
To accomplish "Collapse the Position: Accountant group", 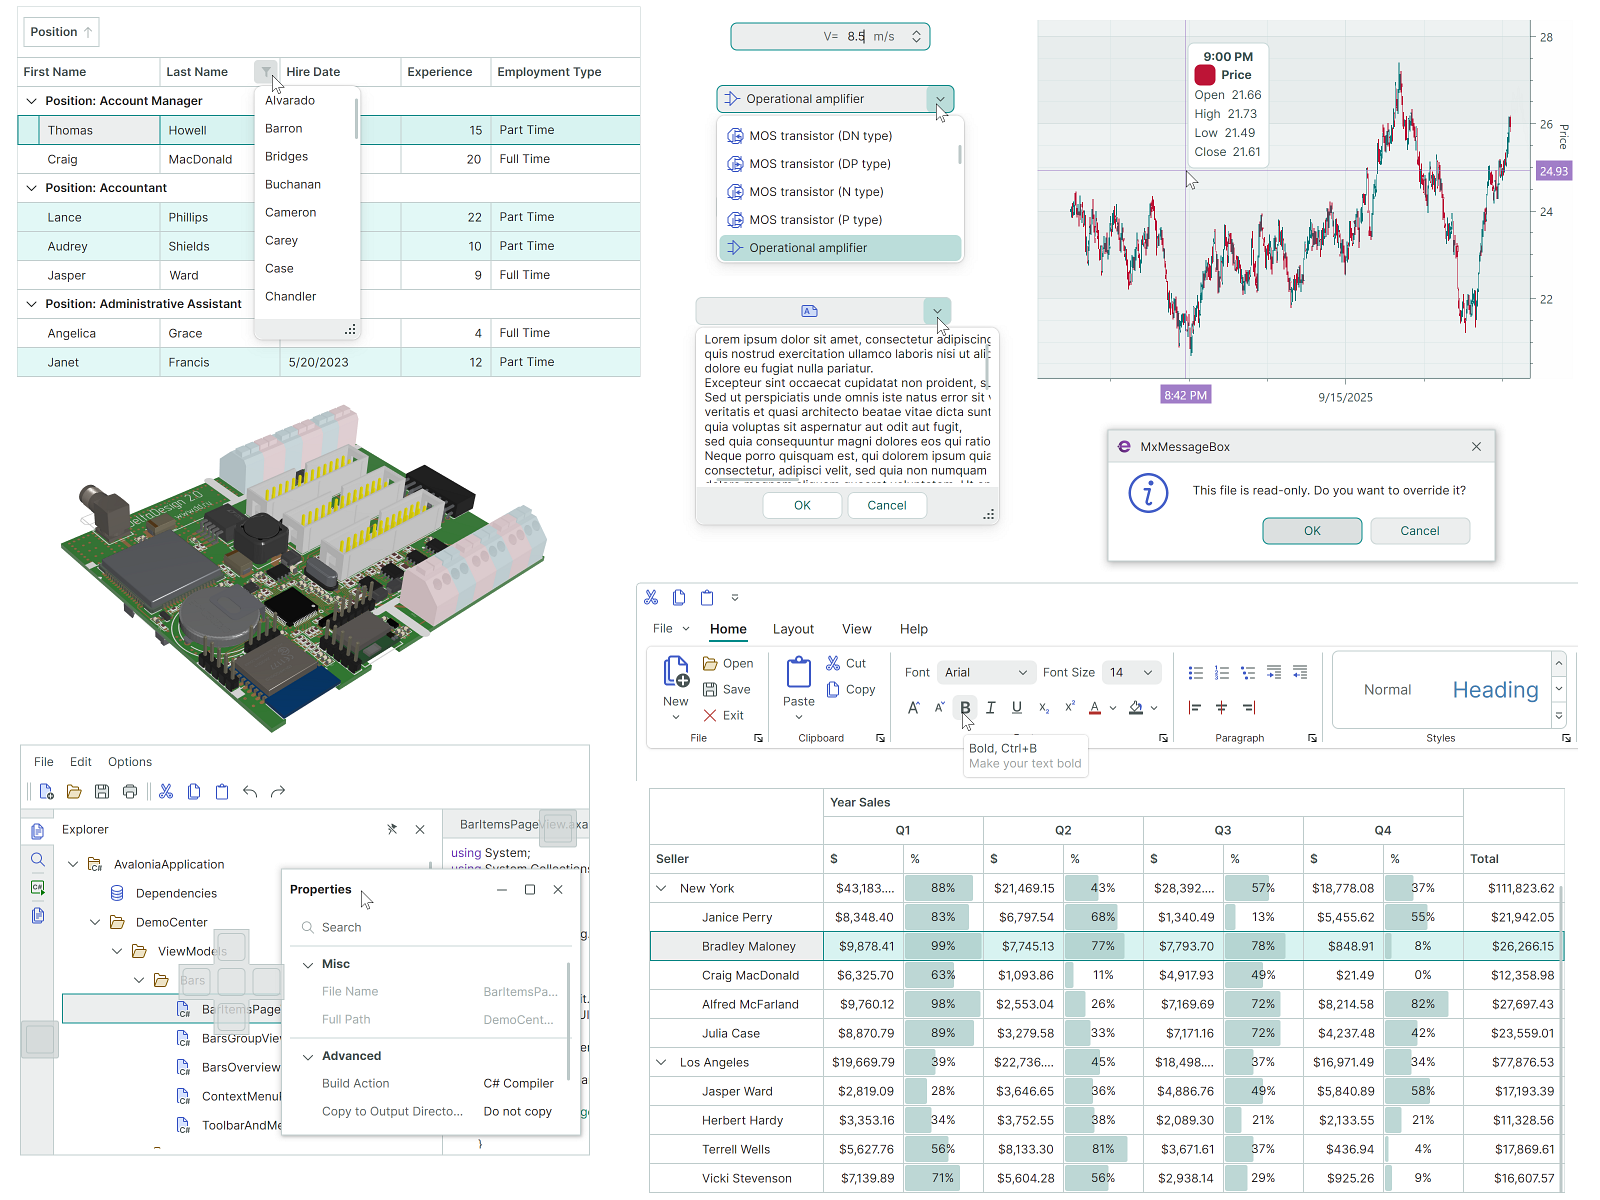I will tap(31, 188).
